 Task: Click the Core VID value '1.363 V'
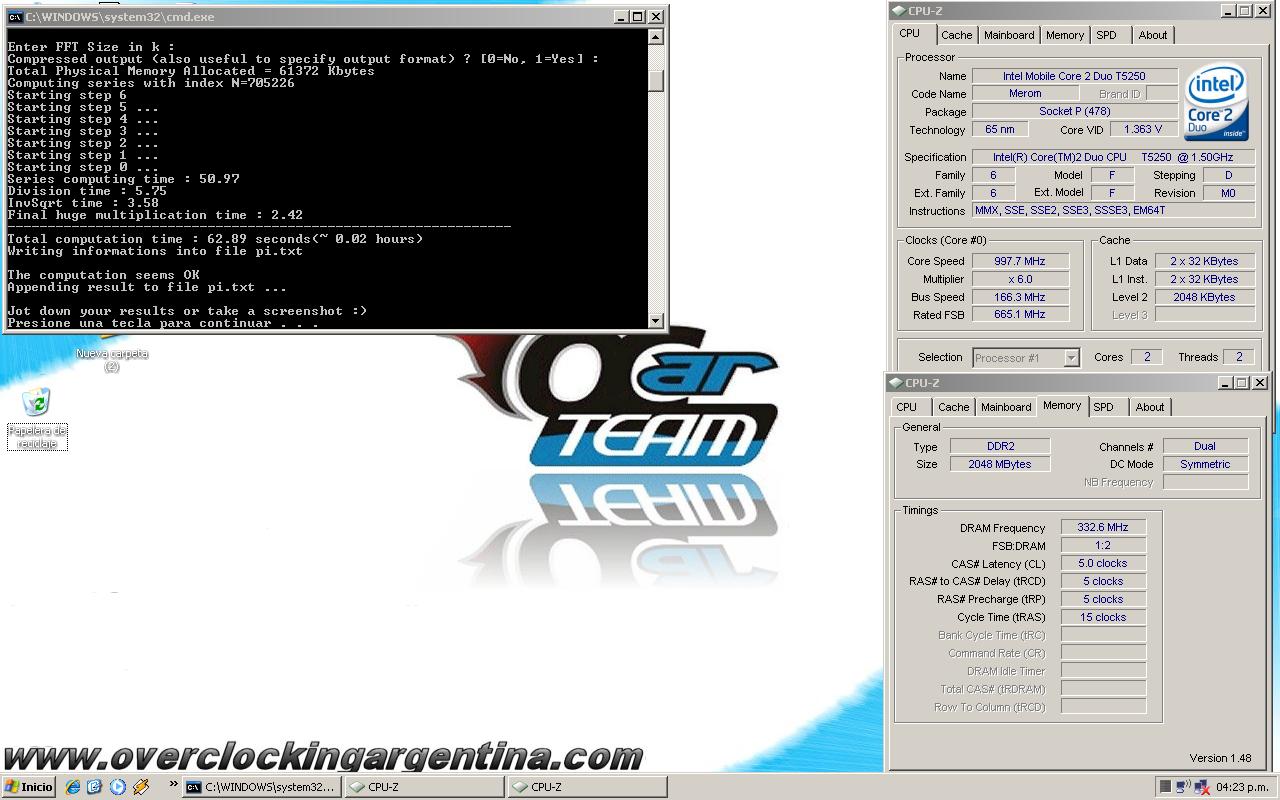tap(1142, 130)
